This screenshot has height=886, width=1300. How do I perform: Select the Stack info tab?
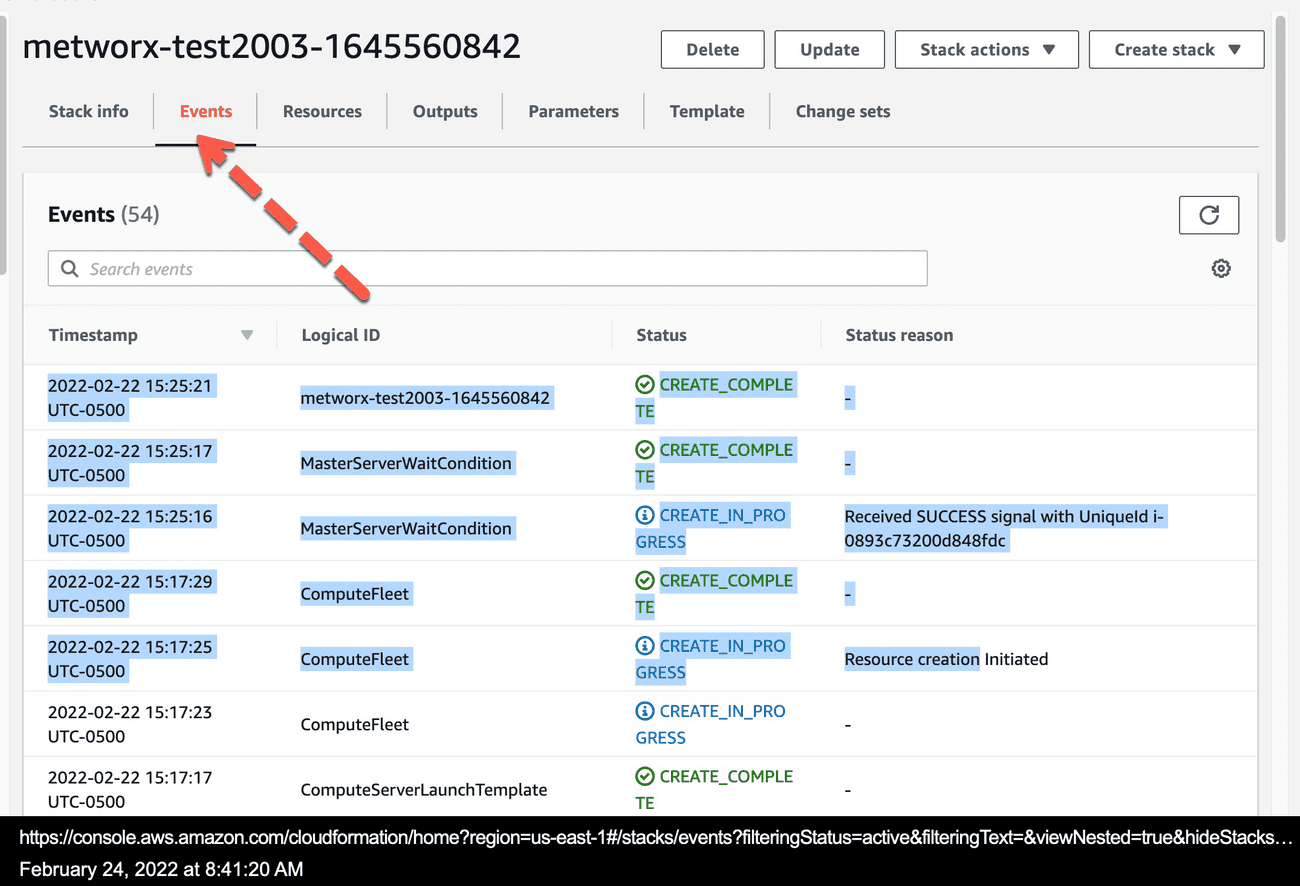pos(88,111)
